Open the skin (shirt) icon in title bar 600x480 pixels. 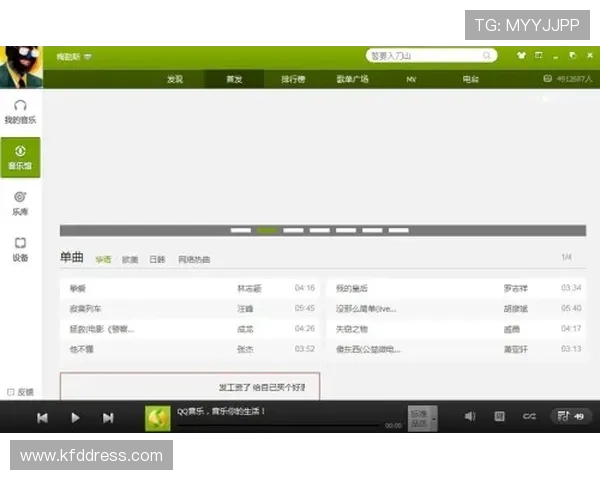pyautogui.click(x=521, y=56)
